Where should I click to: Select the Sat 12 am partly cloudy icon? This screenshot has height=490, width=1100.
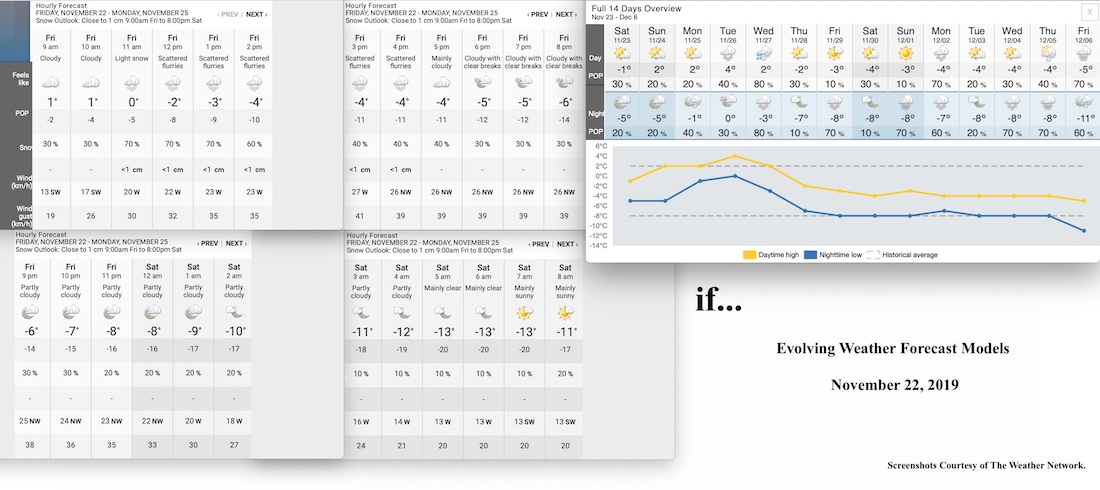pyautogui.click(x=152, y=312)
